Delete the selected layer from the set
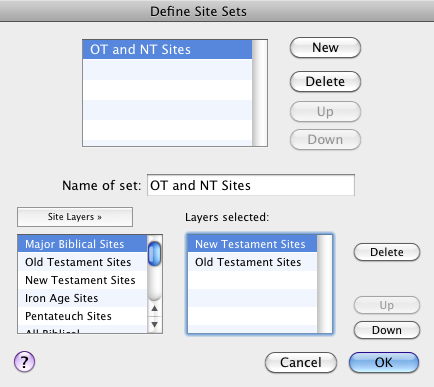 pyautogui.click(x=387, y=252)
